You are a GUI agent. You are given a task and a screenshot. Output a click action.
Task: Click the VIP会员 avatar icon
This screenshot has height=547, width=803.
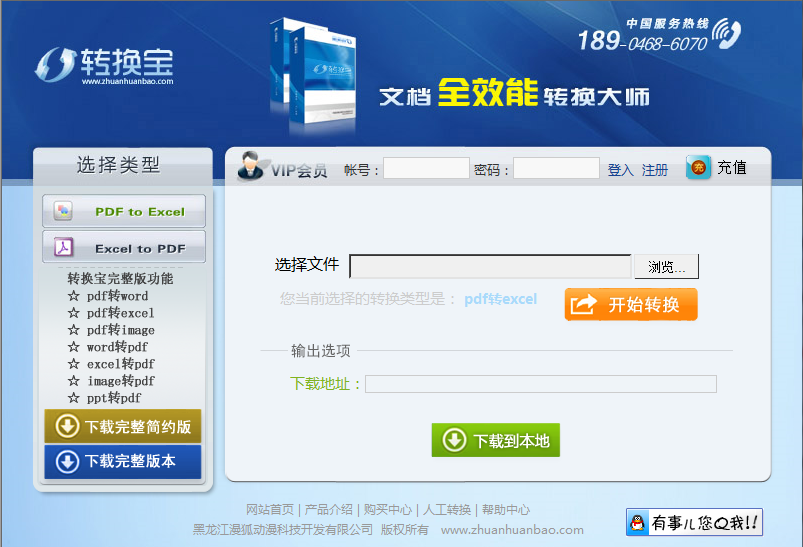tap(252, 166)
